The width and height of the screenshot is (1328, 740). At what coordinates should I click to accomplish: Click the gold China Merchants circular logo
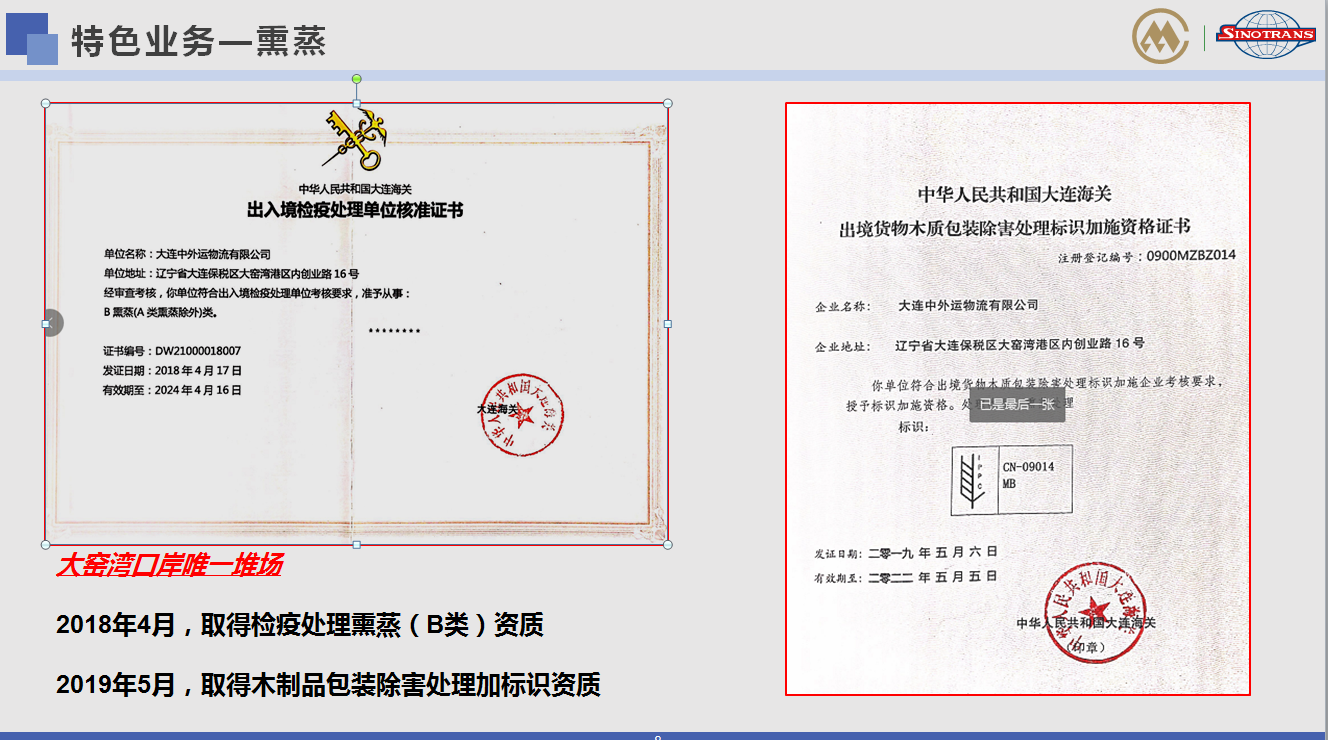pyautogui.click(x=1160, y=37)
